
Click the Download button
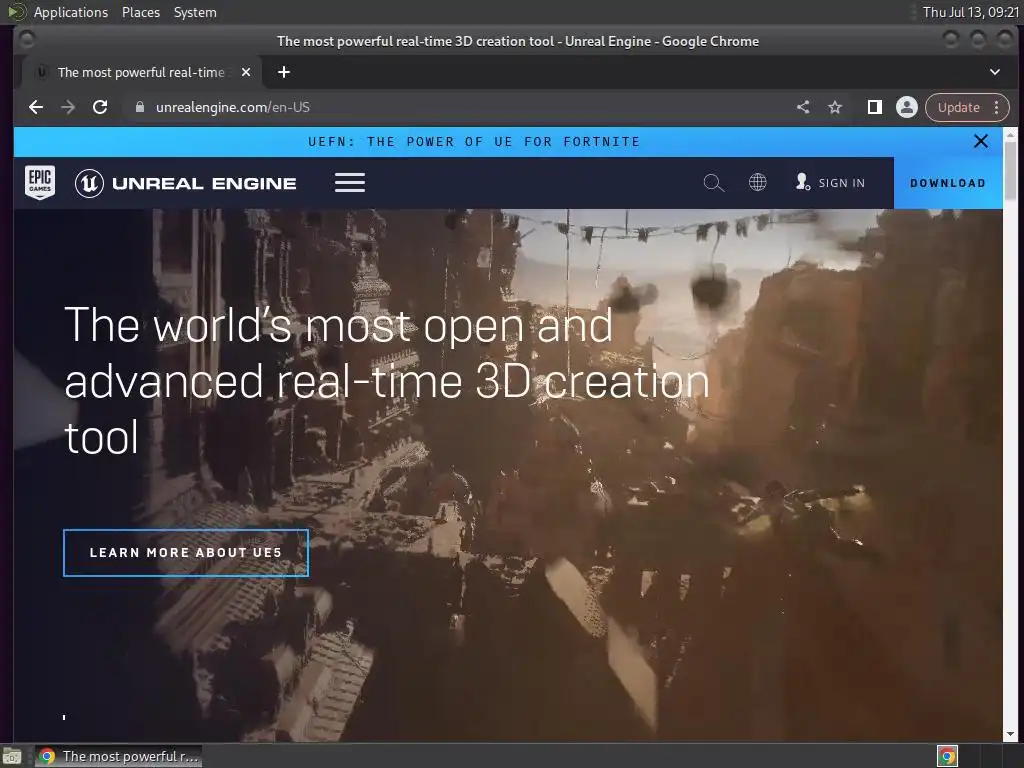click(948, 183)
